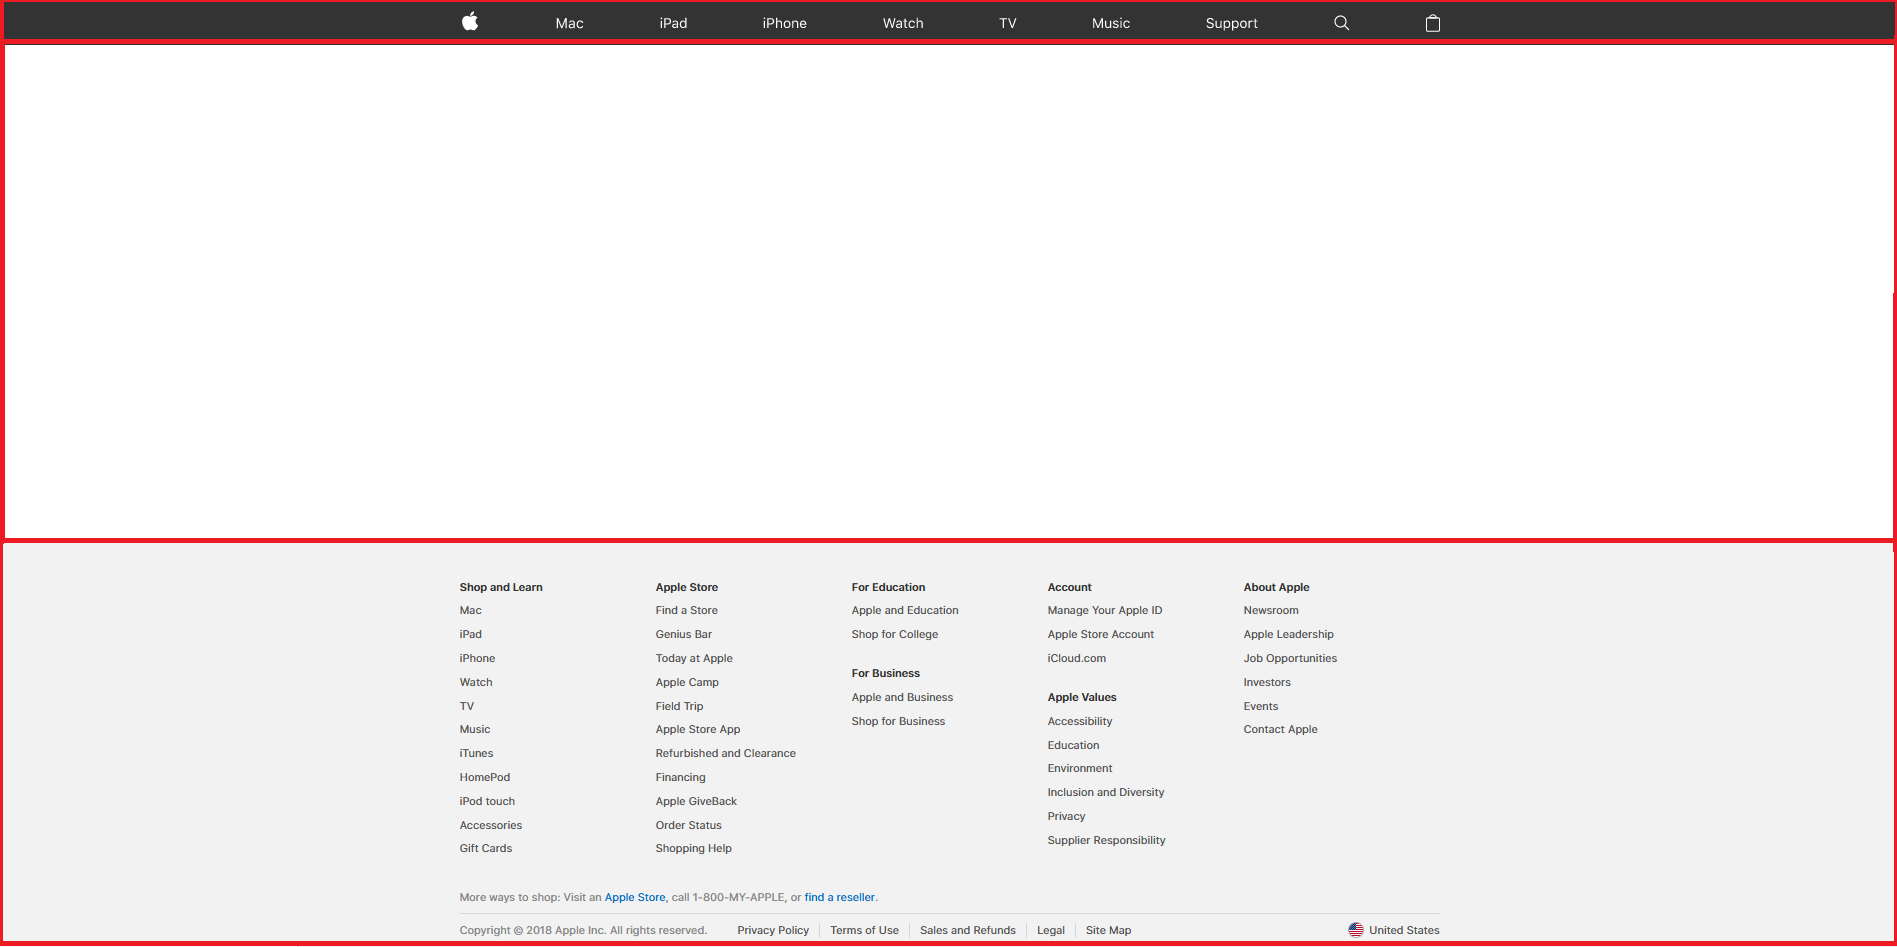Go to Shop for College link
1897x947 pixels.
tap(894, 634)
